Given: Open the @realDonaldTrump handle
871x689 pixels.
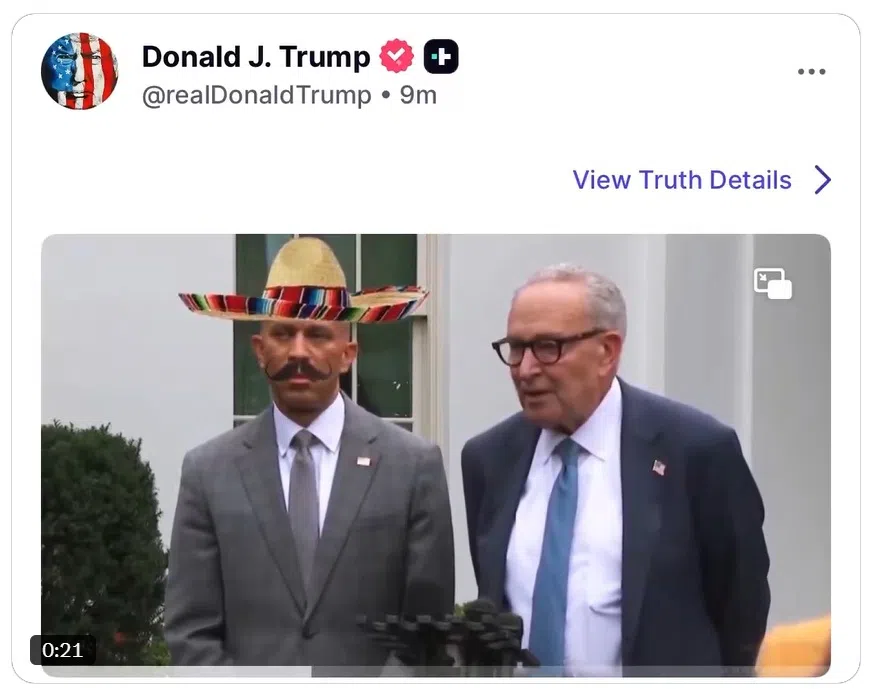Looking at the screenshot, I should coord(256,96).
